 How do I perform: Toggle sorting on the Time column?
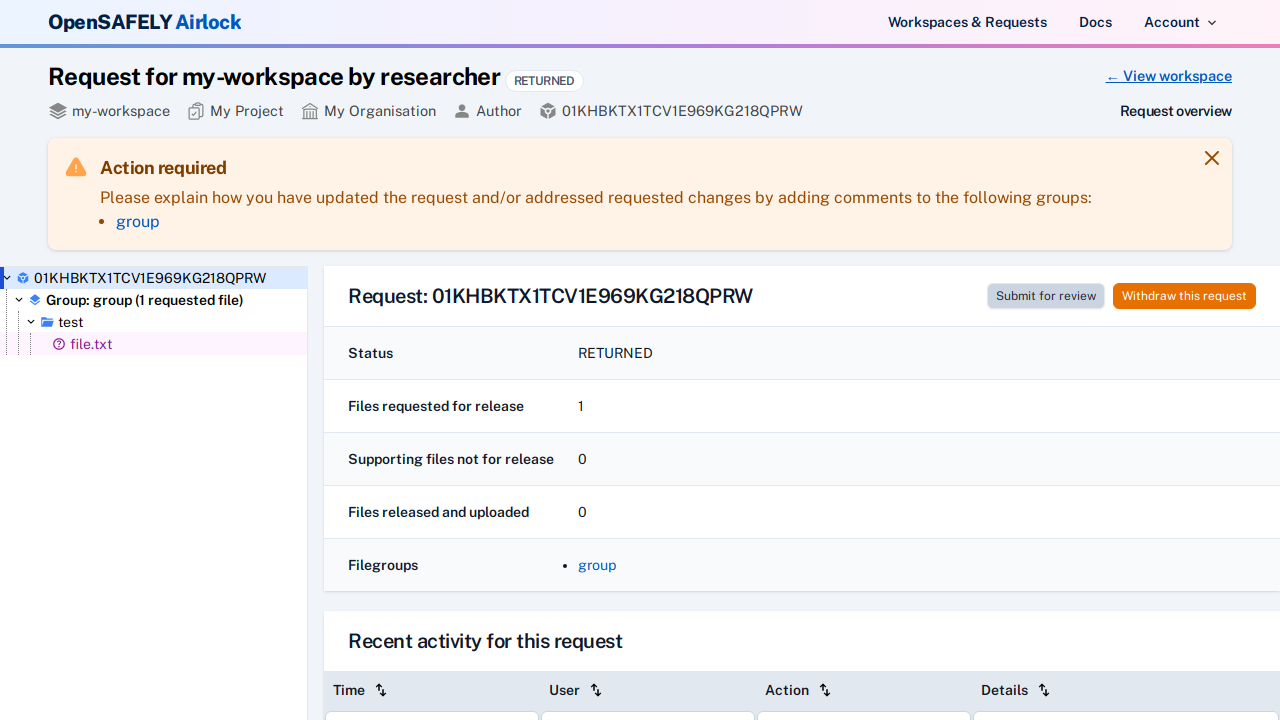tap(381, 690)
